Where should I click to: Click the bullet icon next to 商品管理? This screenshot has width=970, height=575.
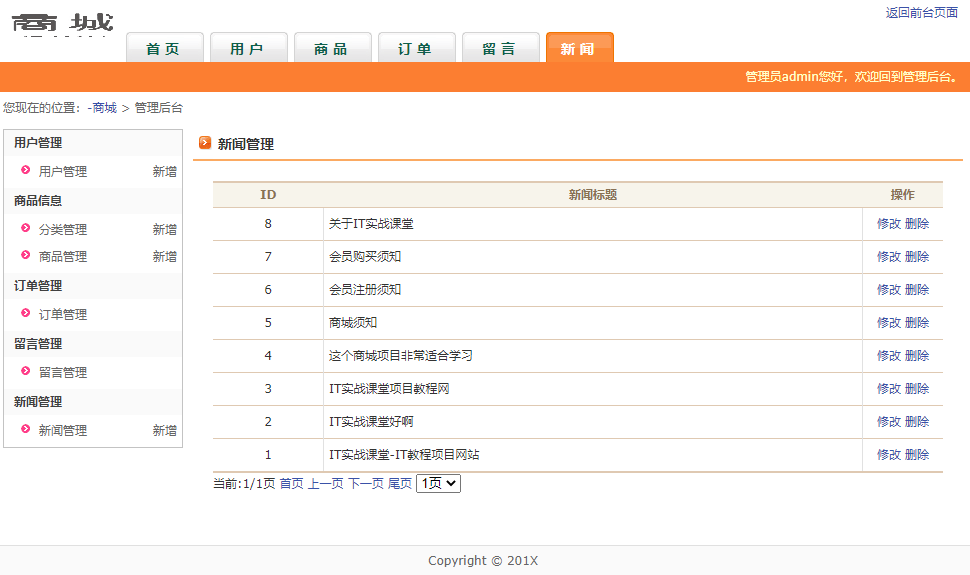point(25,254)
